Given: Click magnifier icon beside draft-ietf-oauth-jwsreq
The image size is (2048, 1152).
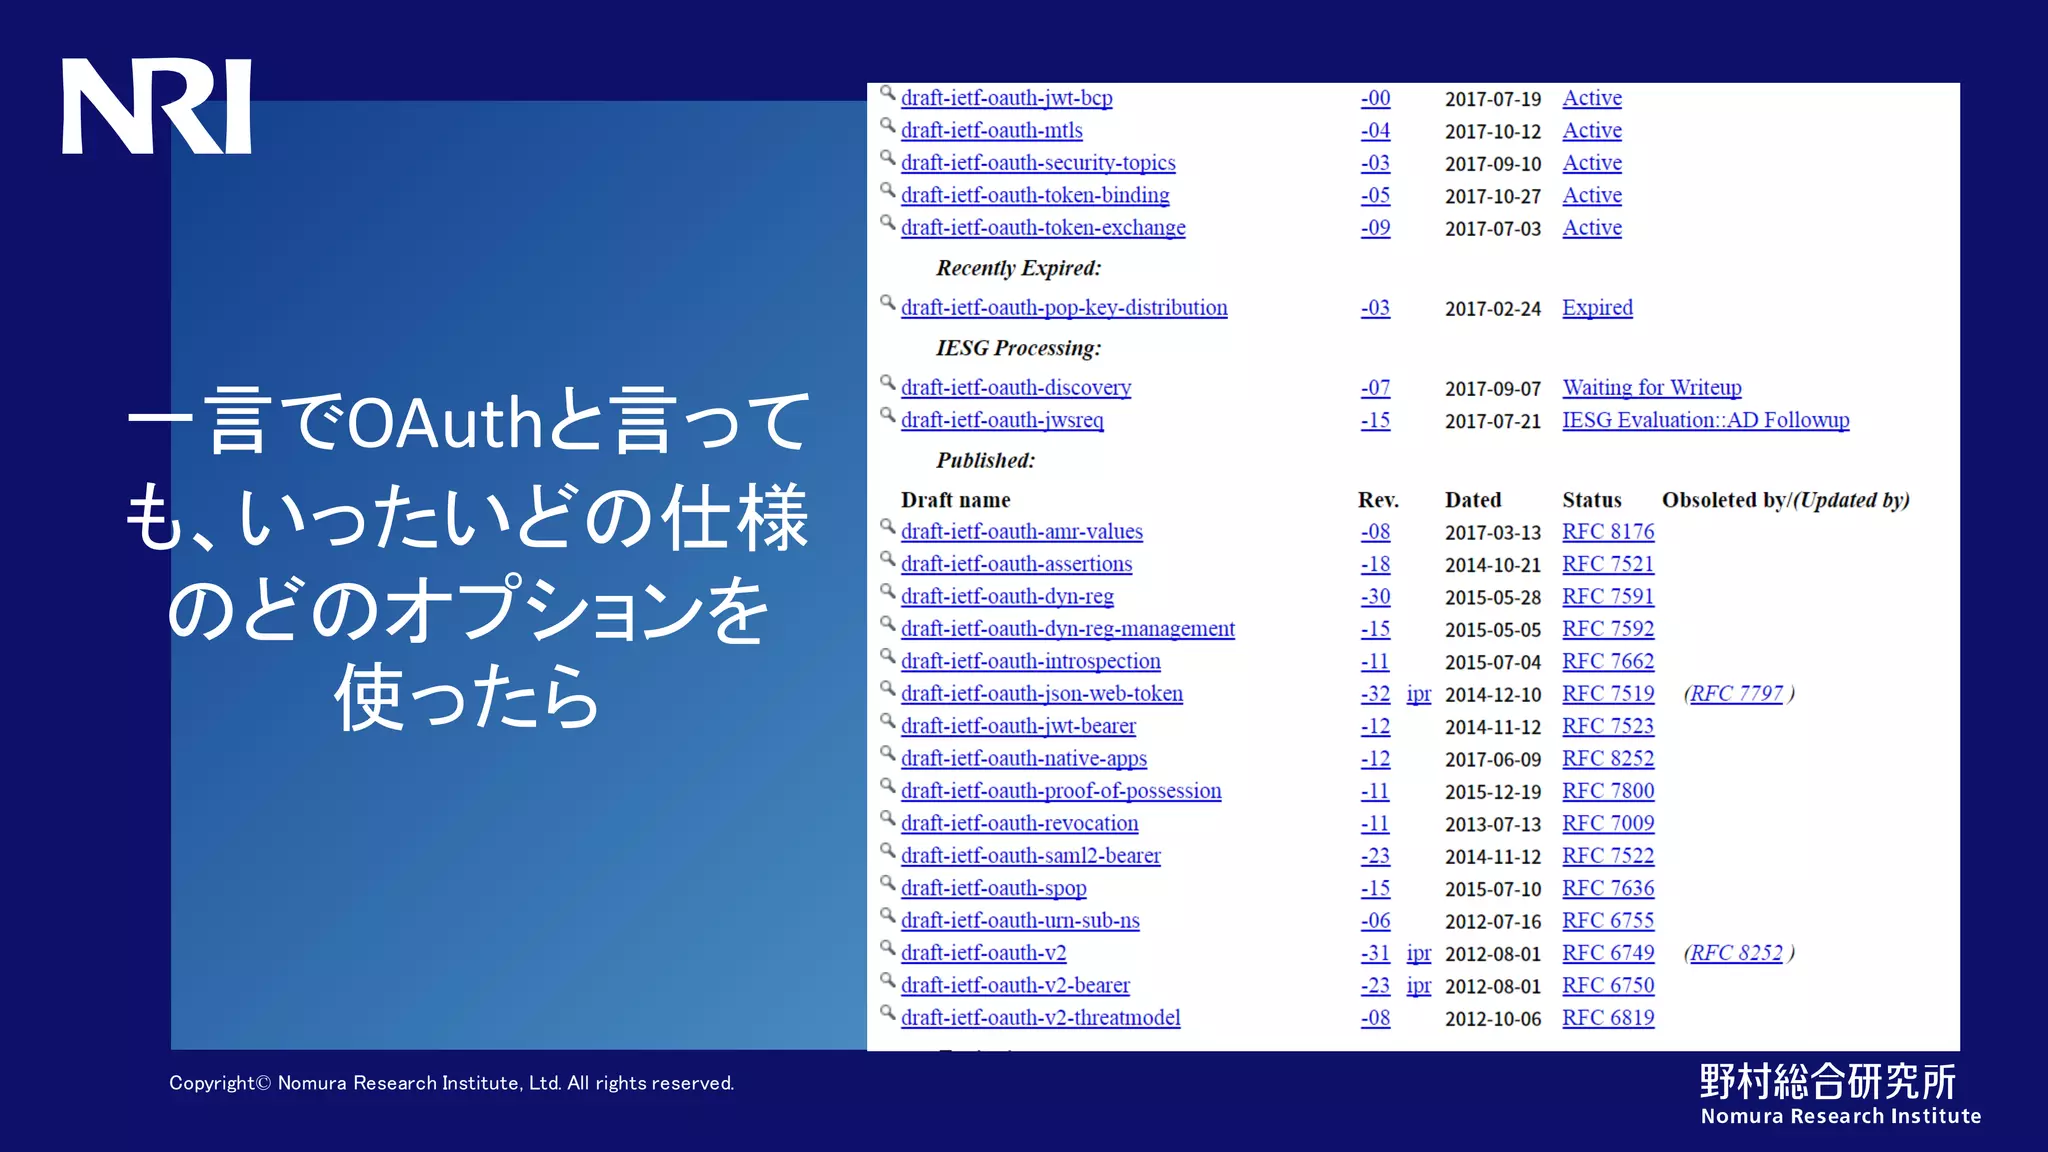Looking at the screenshot, I should [x=887, y=415].
